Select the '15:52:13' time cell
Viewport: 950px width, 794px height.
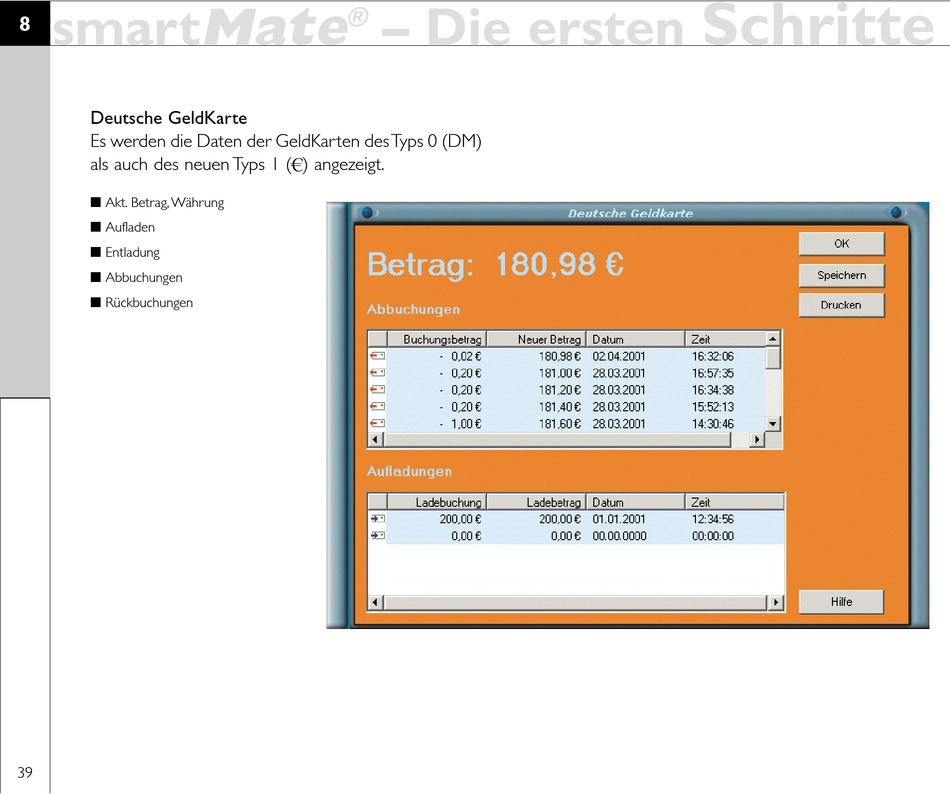[712, 407]
